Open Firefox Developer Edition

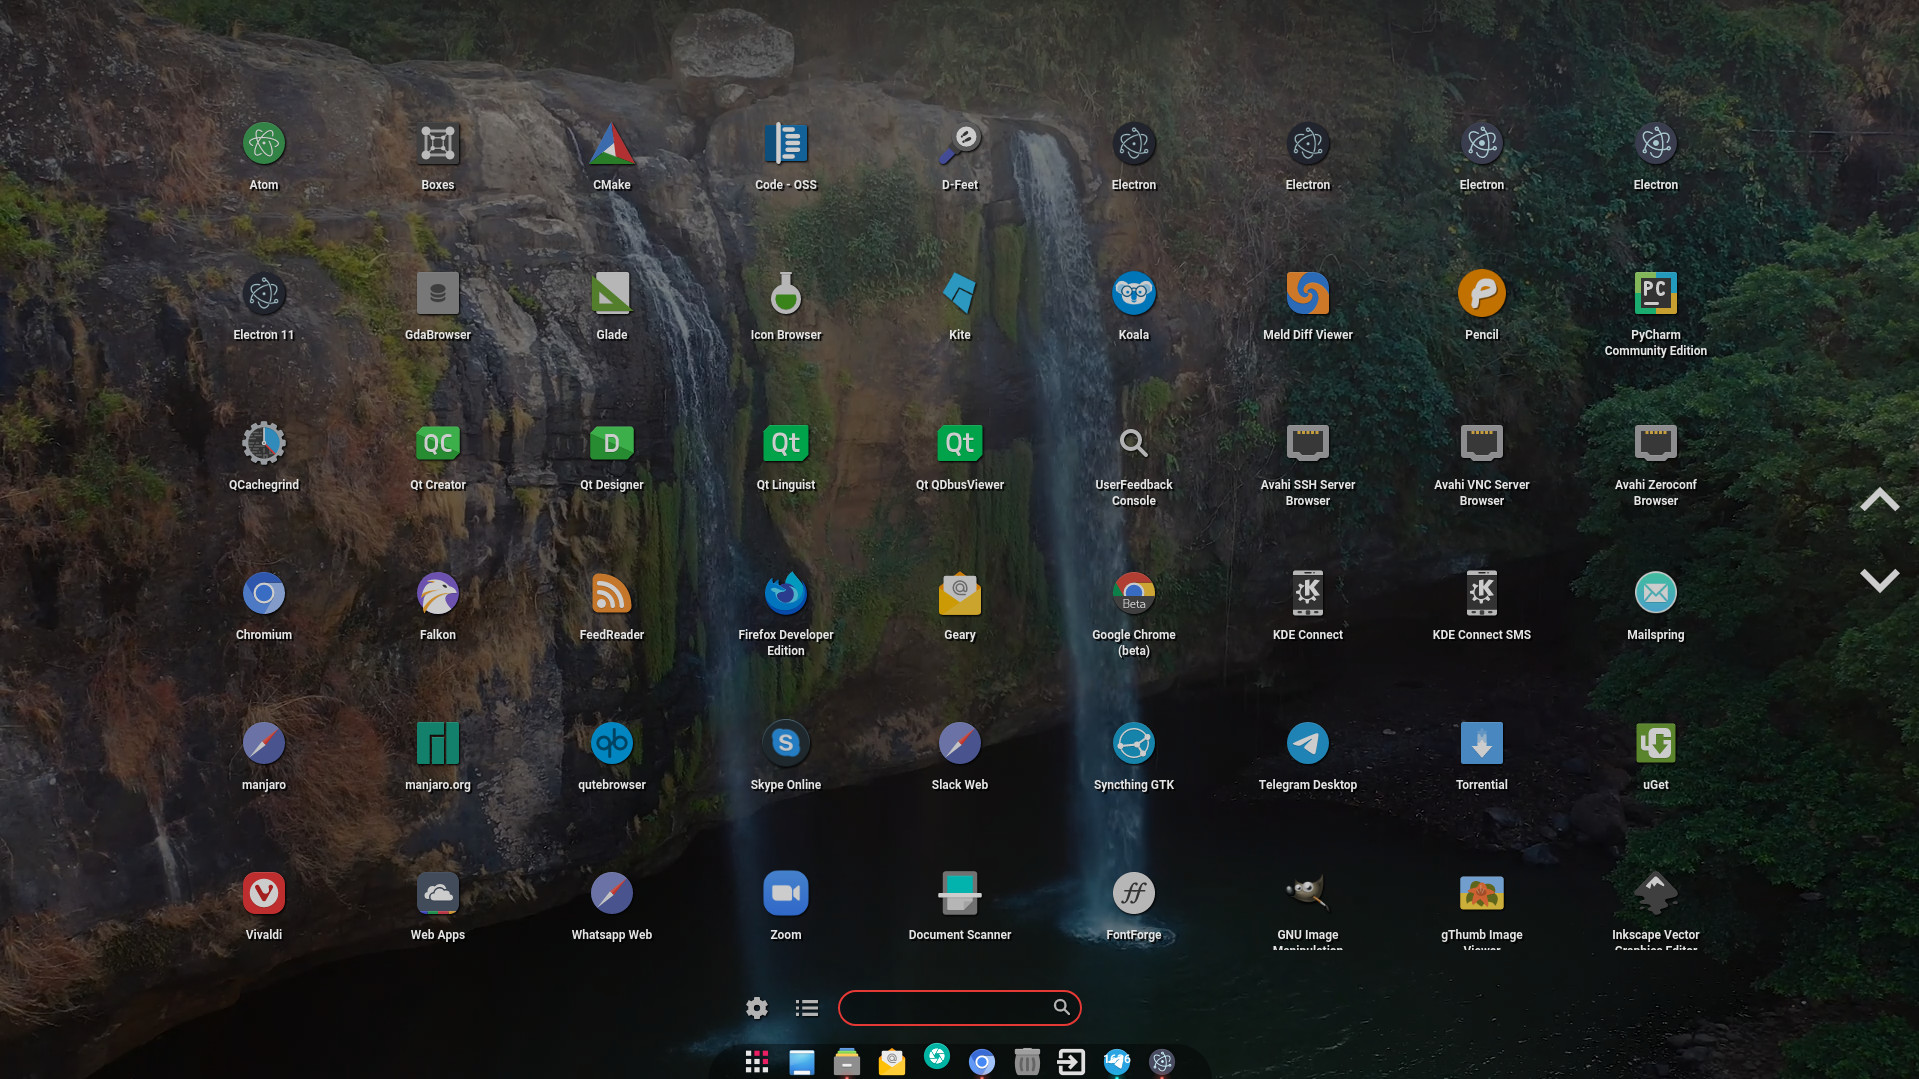point(786,595)
